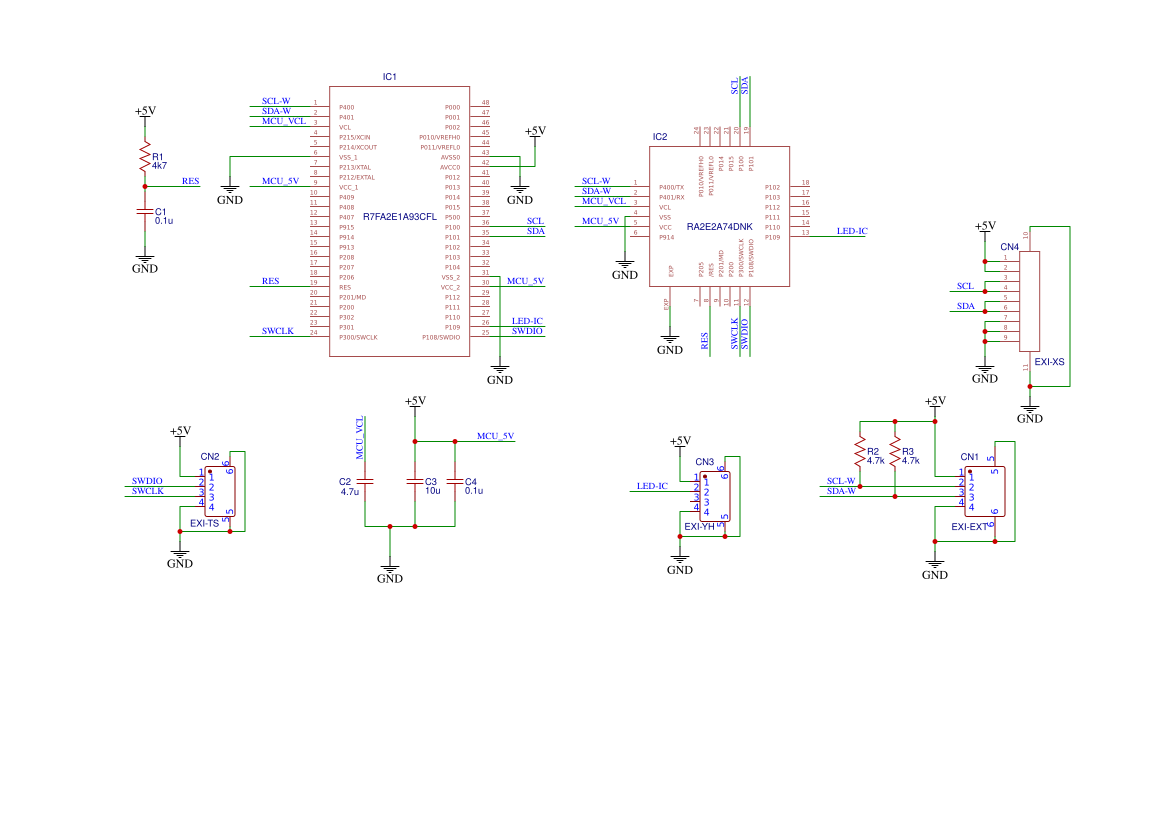Screen dimensions: 1169x827
Task: Select SWCLK net label at CN2 pin 3
Action: [148, 491]
